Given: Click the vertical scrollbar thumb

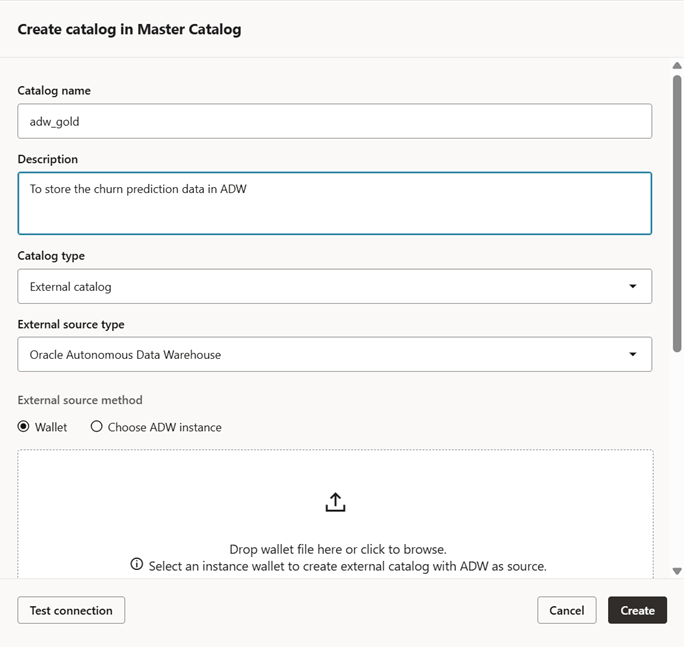Looking at the screenshot, I should tap(676, 210).
